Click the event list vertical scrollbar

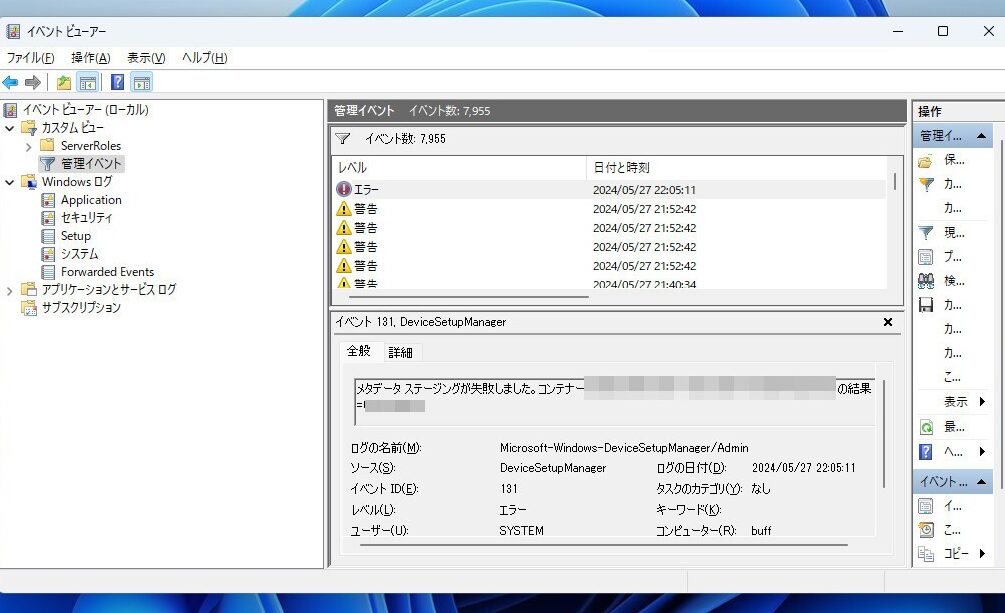[894, 181]
